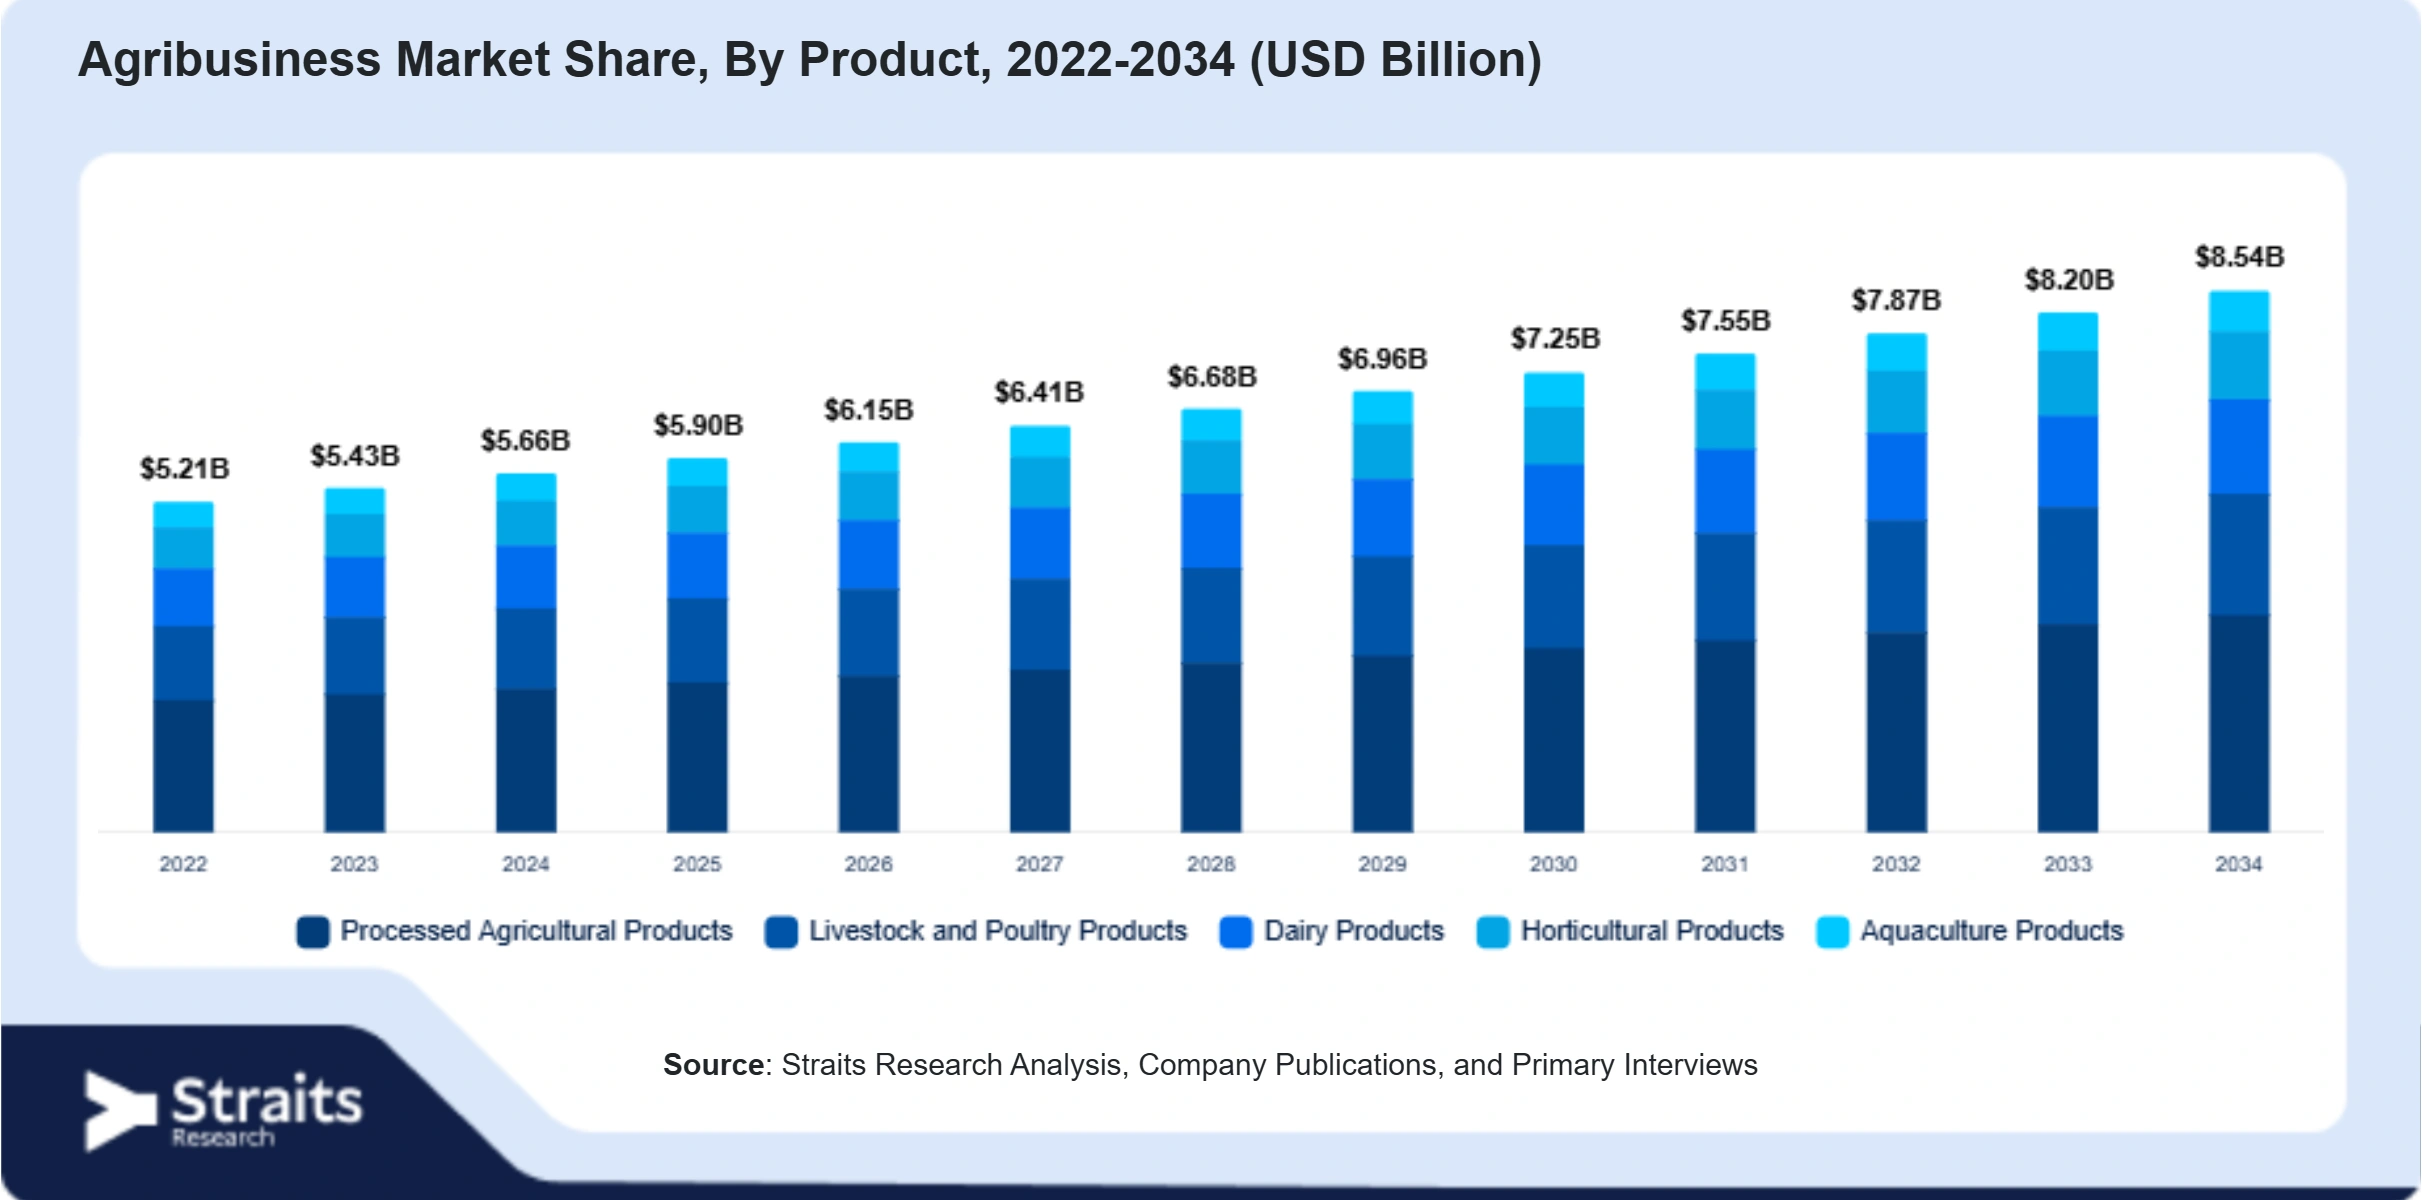Screen dimensions: 2422x1200
Task: Click the 2032 axis label
Action: (x=1896, y=864)
